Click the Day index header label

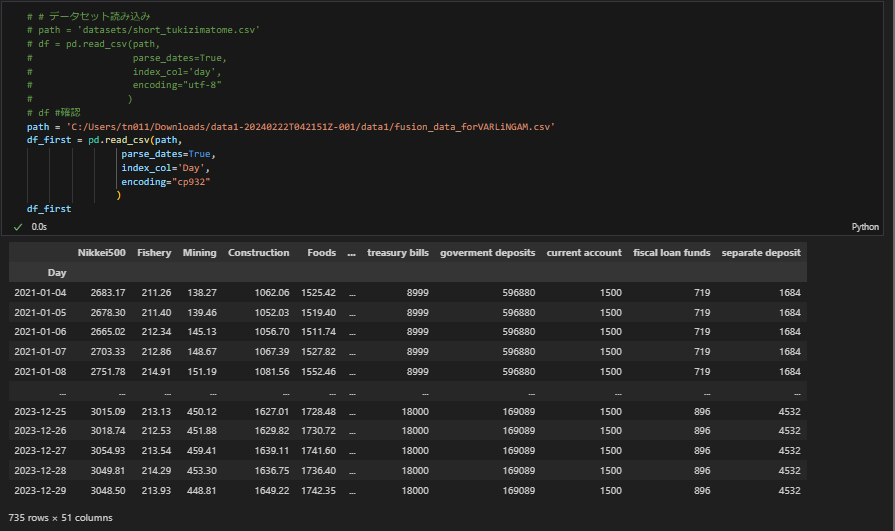click(x=57, y=272)
